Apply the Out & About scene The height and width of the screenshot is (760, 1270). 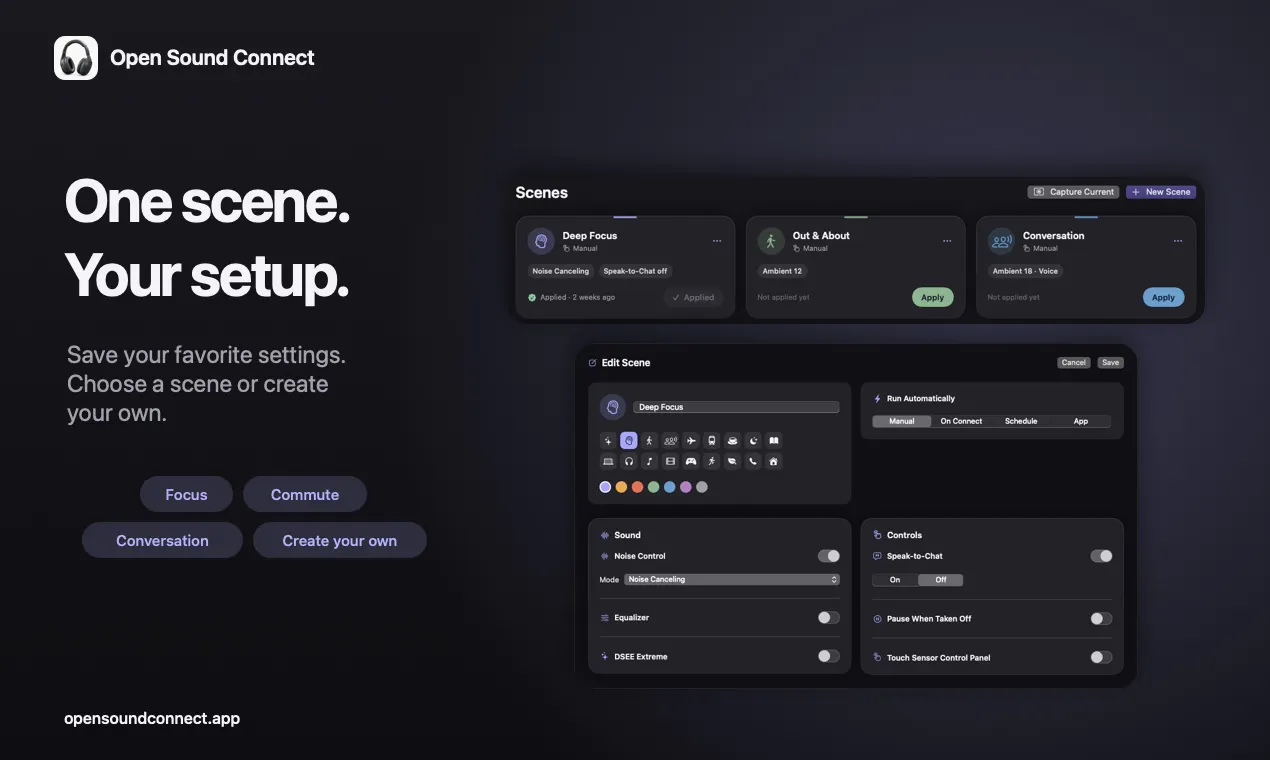[933, 297]
